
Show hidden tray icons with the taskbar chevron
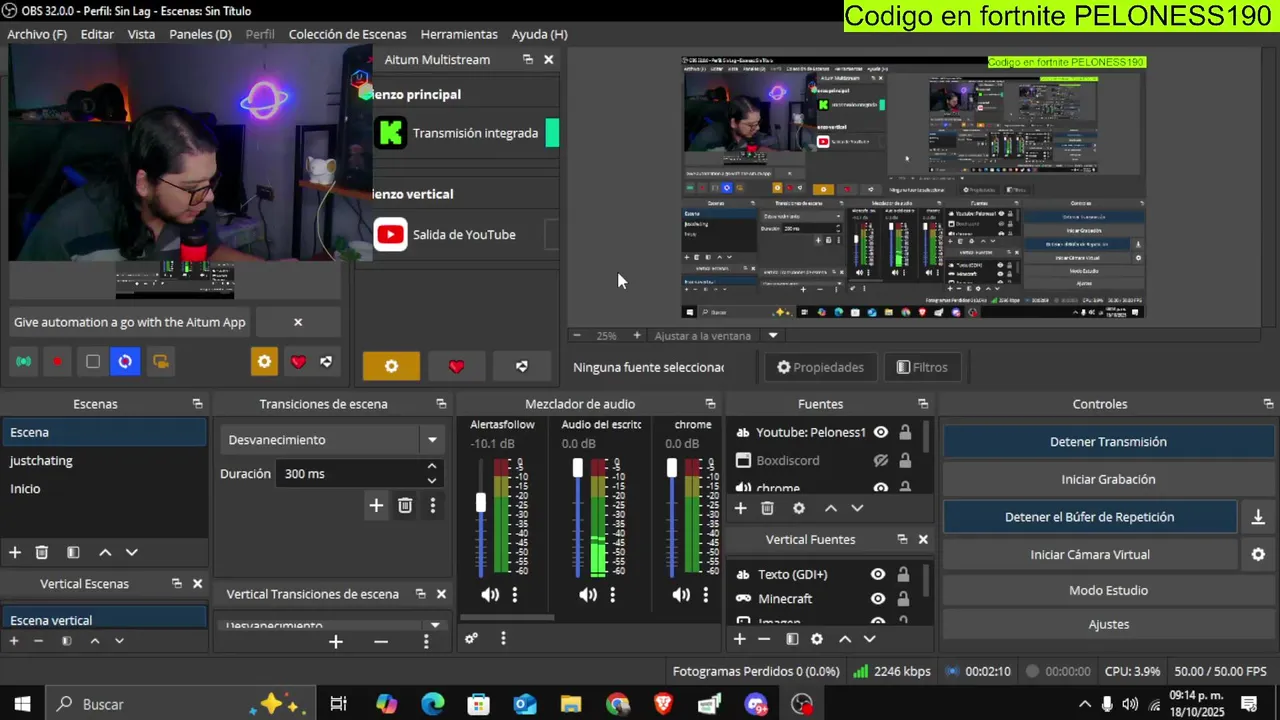point(1085,704)
